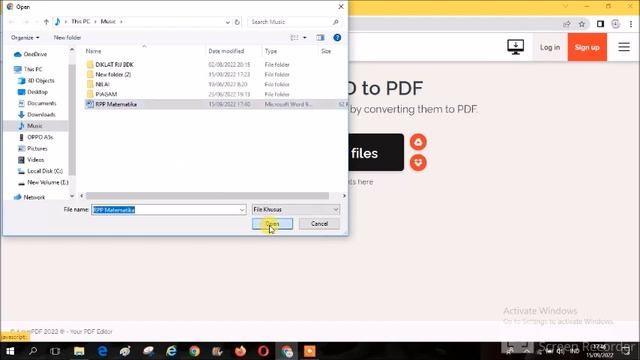
Task: Click the chevron after Music in the breadcrumb
Action: (121, 22)
